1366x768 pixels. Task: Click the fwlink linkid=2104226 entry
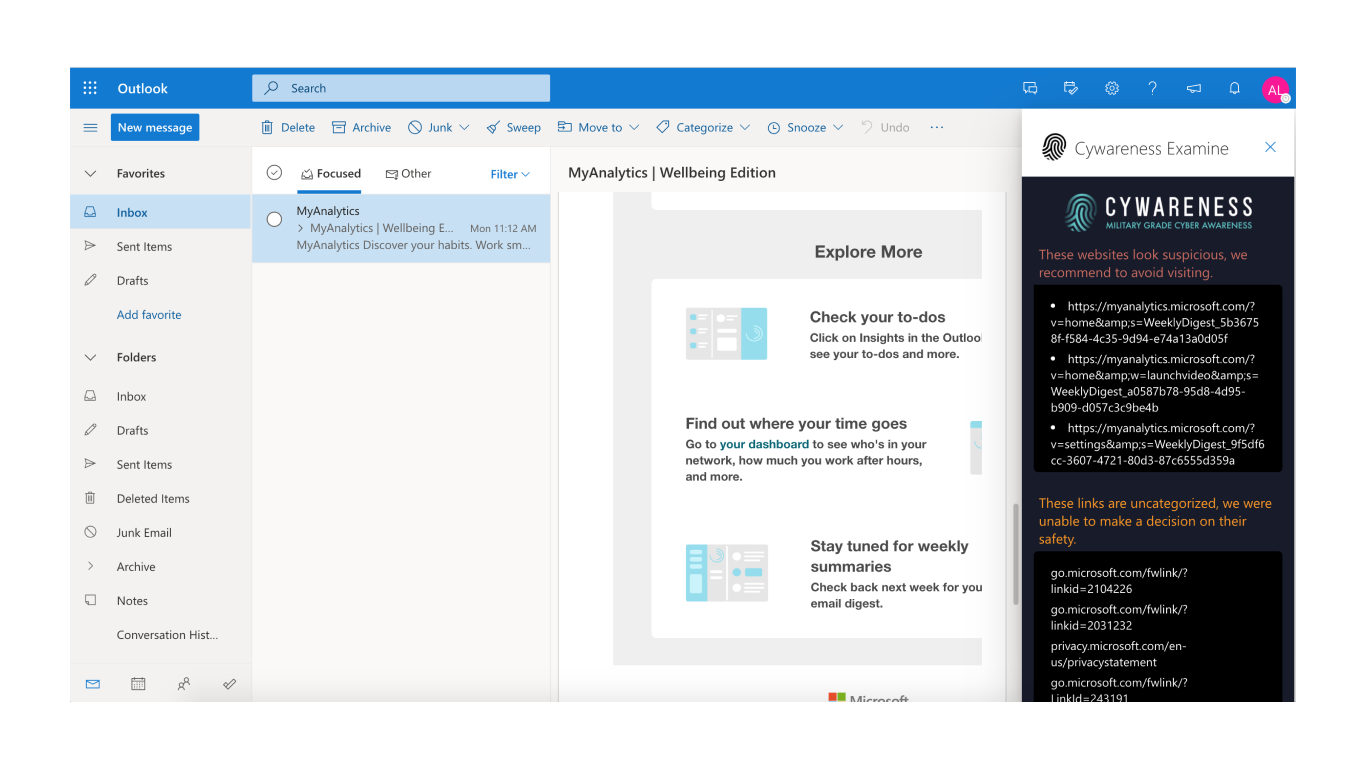pyautogui.click(x=1119, y=581)
